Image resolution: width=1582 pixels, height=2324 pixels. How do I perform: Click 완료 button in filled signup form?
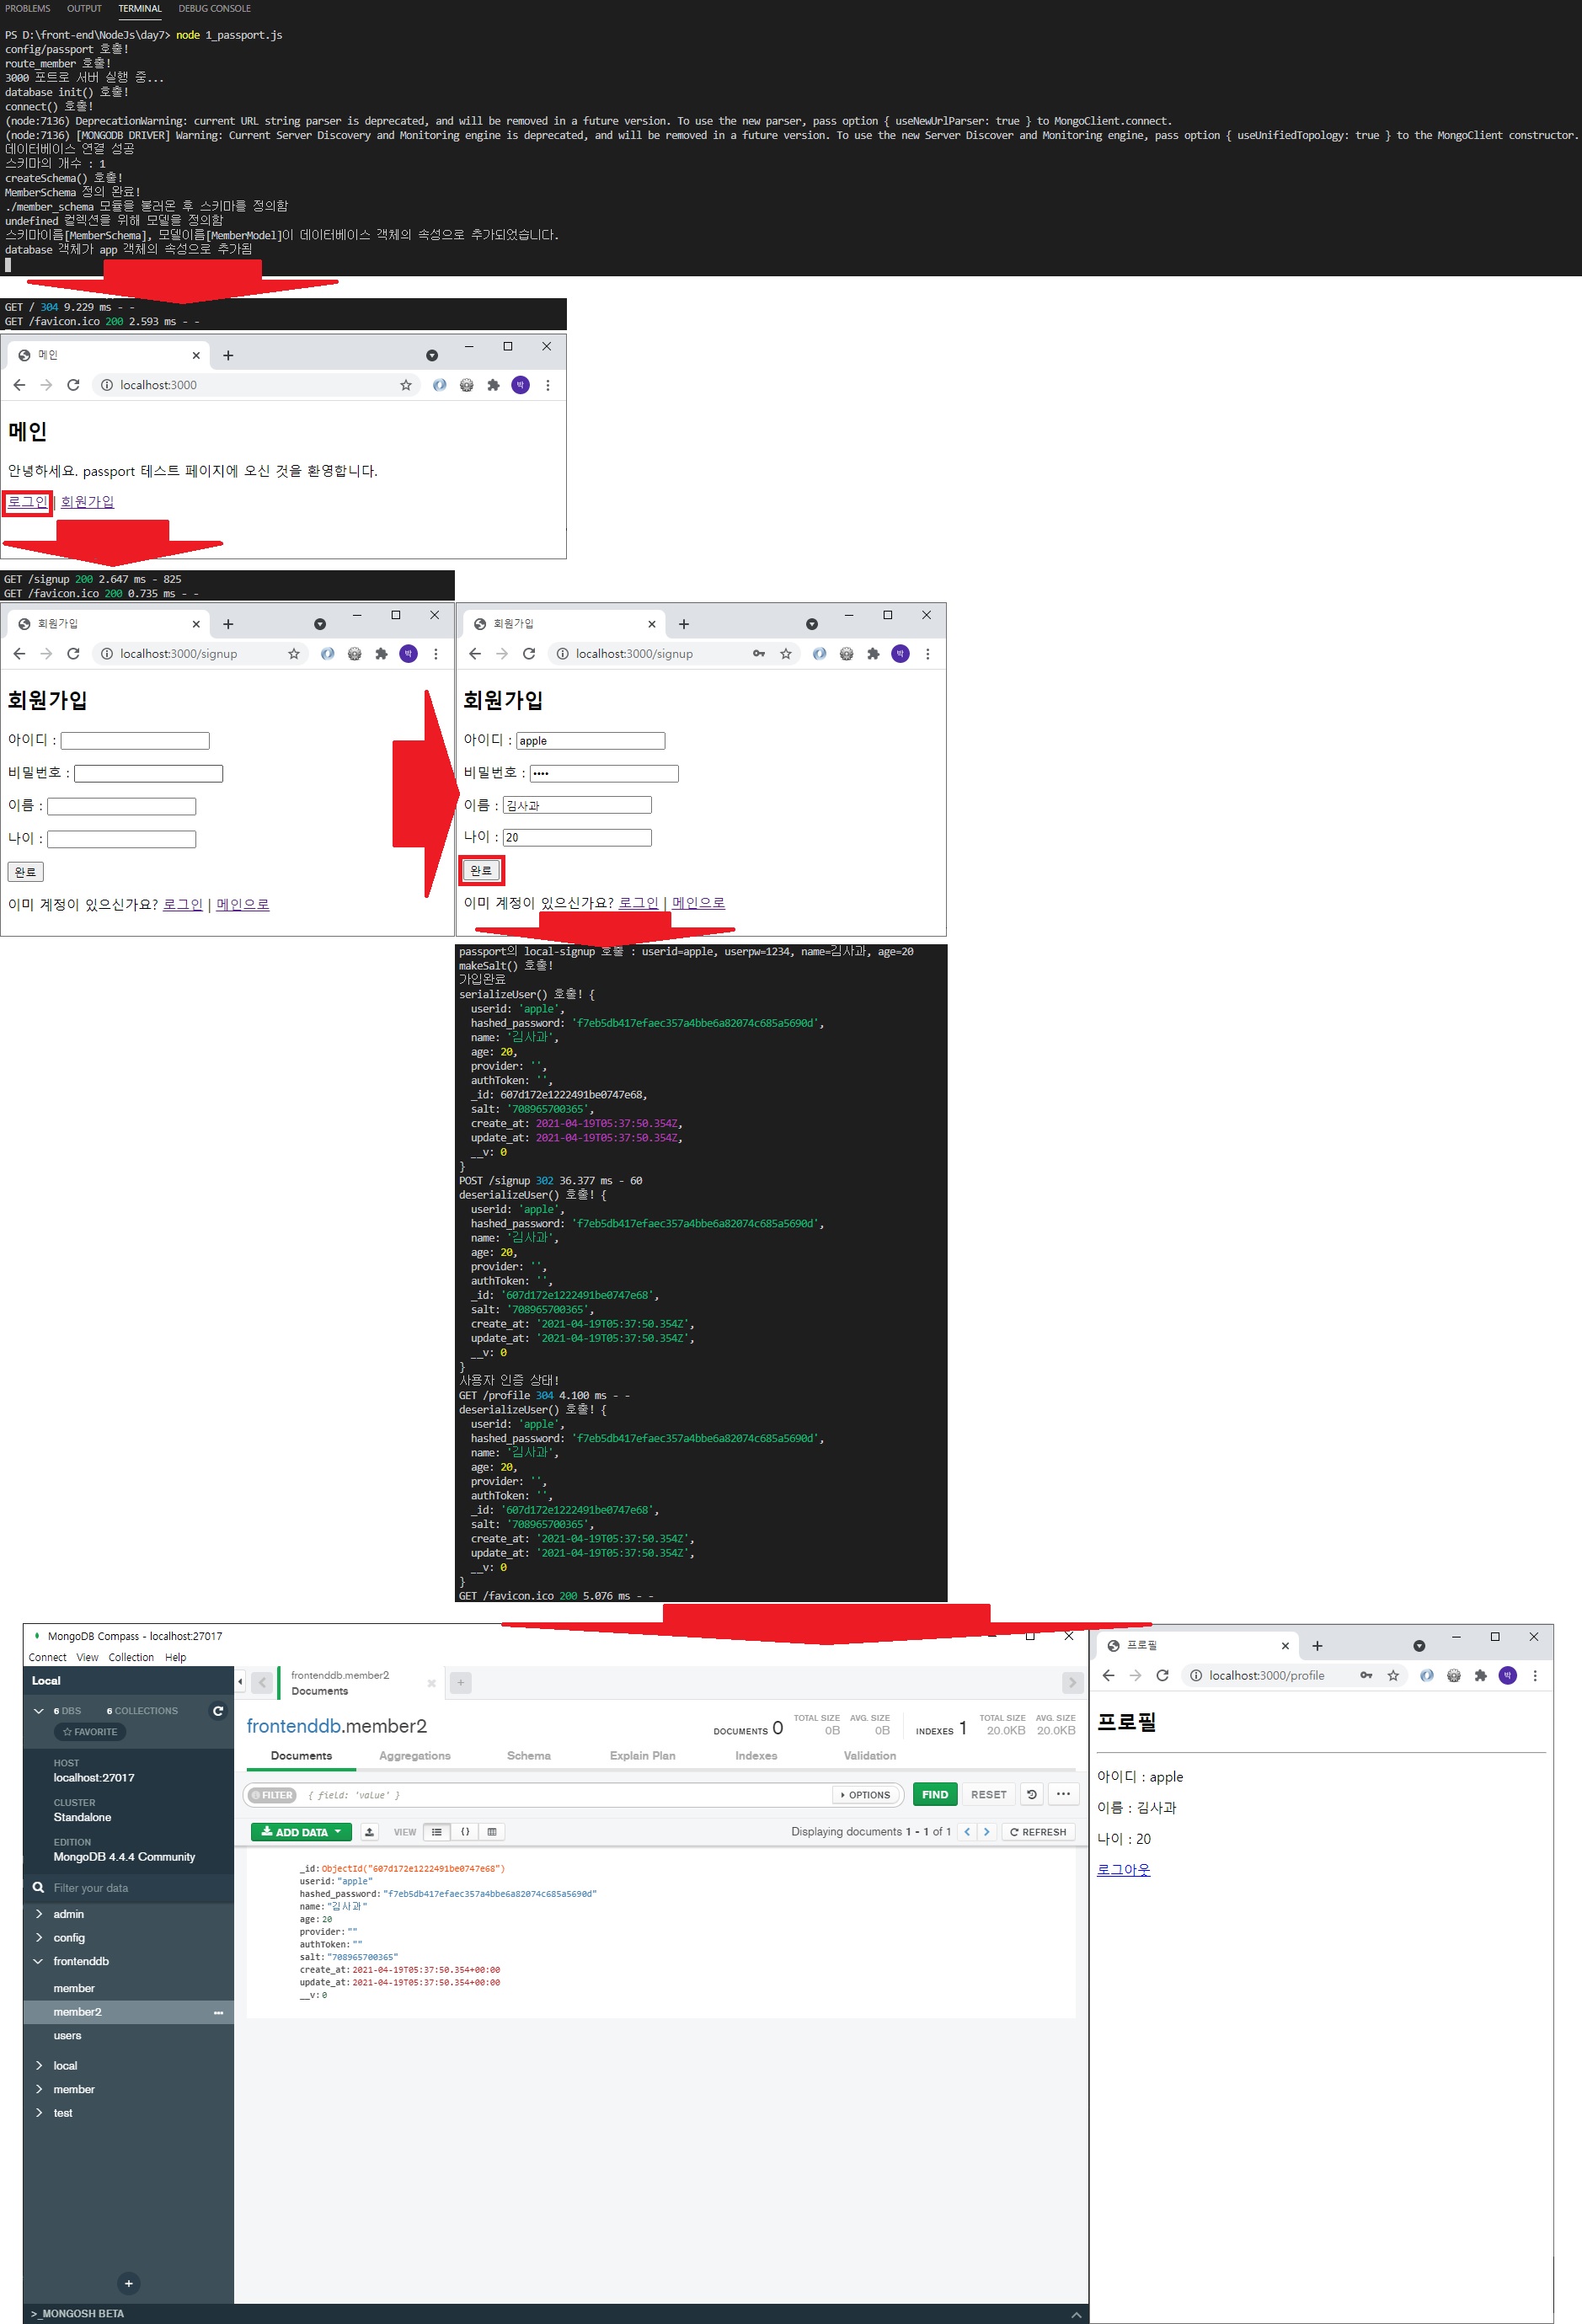[x=481, y=871]
